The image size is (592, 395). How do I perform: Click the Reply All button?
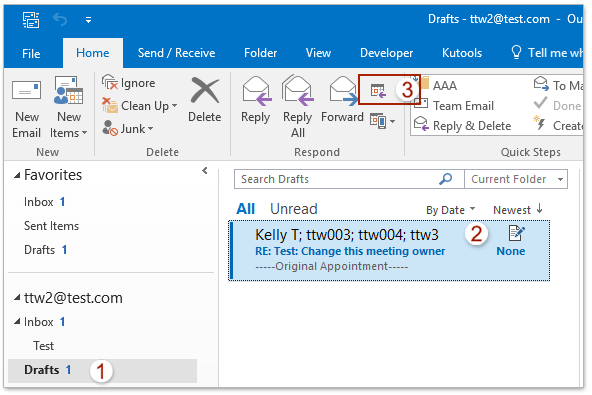point(298,107)
